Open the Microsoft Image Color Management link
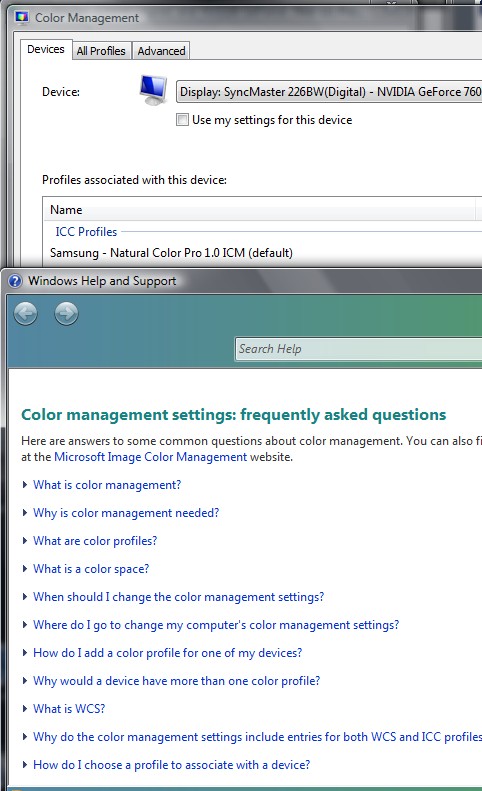Screen dimensions: 482x791 tap(150, 457)
